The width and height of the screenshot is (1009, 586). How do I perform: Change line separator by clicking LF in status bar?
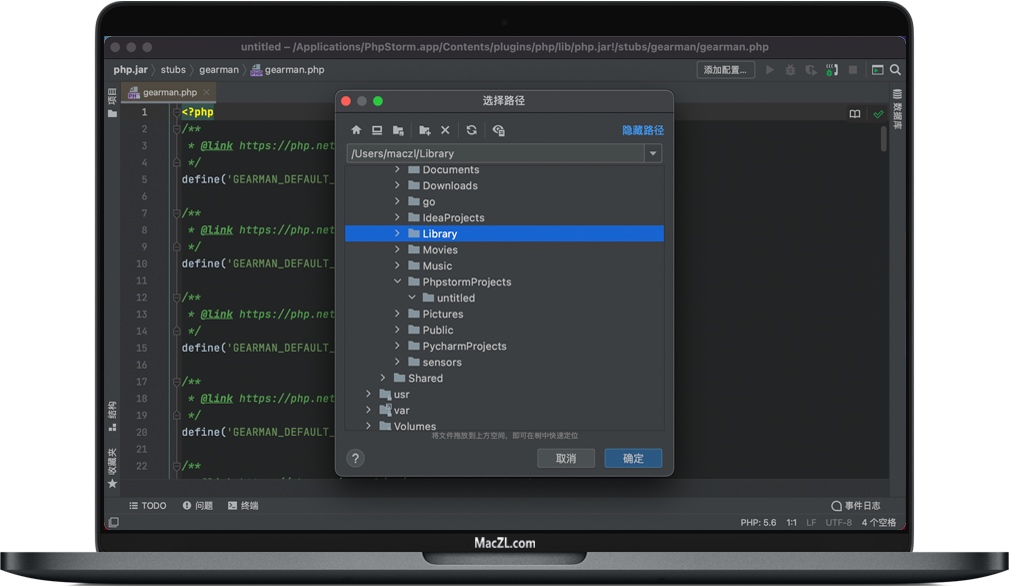[811, 521]
